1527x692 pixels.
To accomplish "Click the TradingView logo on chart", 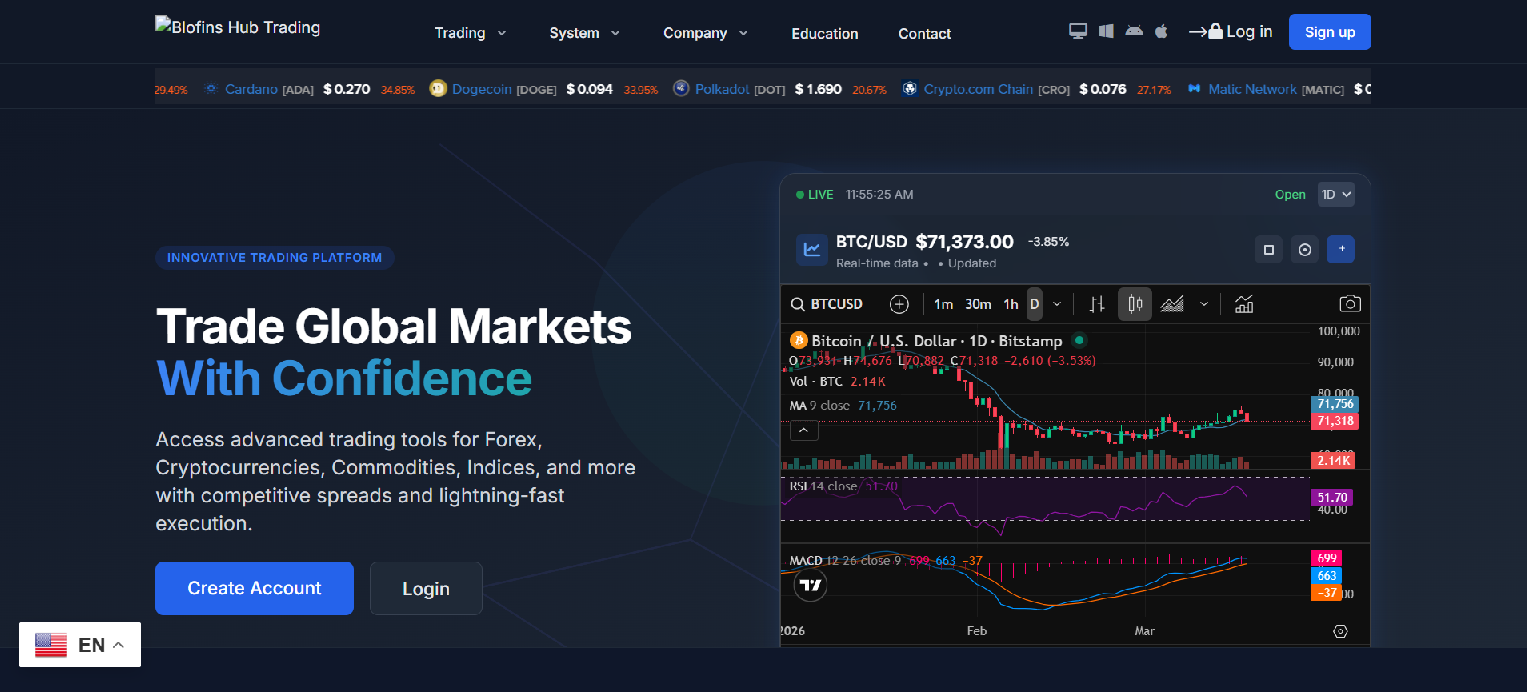I will pyautogui.click(x=810, y=585).
